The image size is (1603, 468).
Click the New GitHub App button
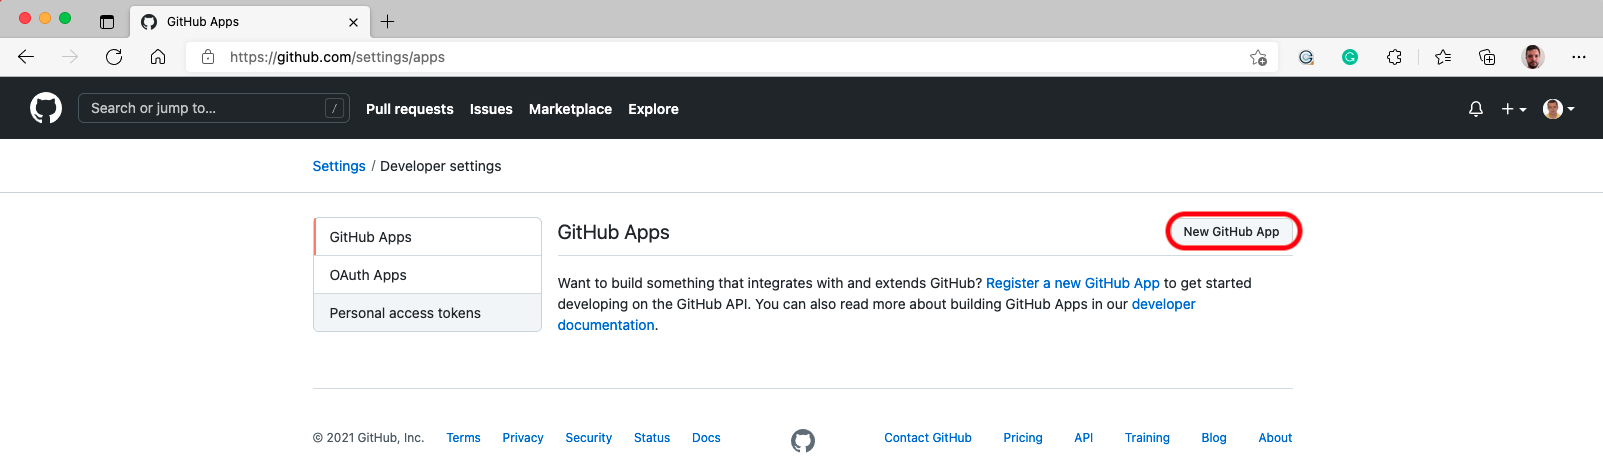pyautogui.click(x=1231, y=232)
